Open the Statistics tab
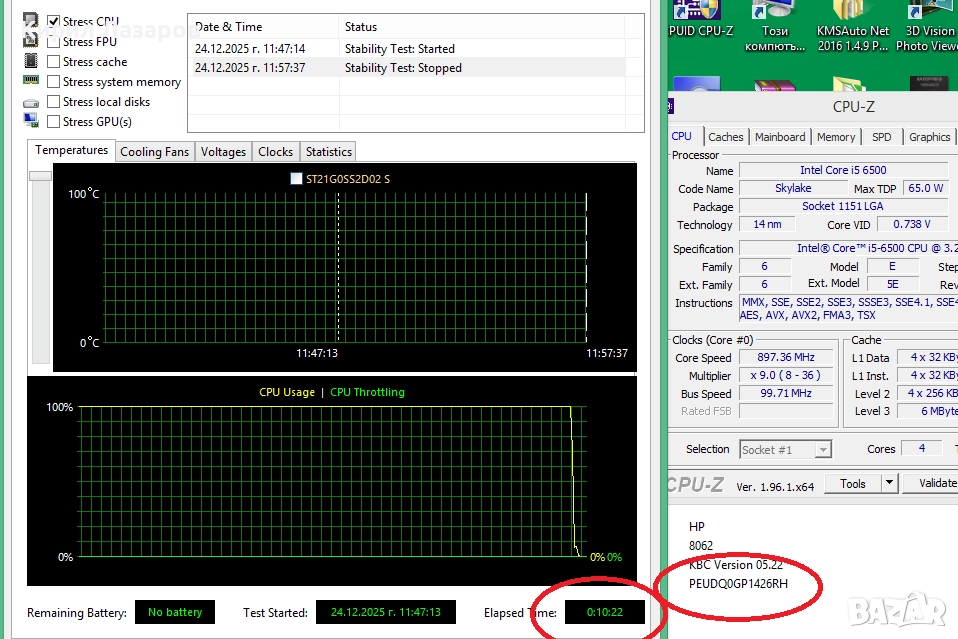Viewport: 958px width, 639px height. (328, 152)
